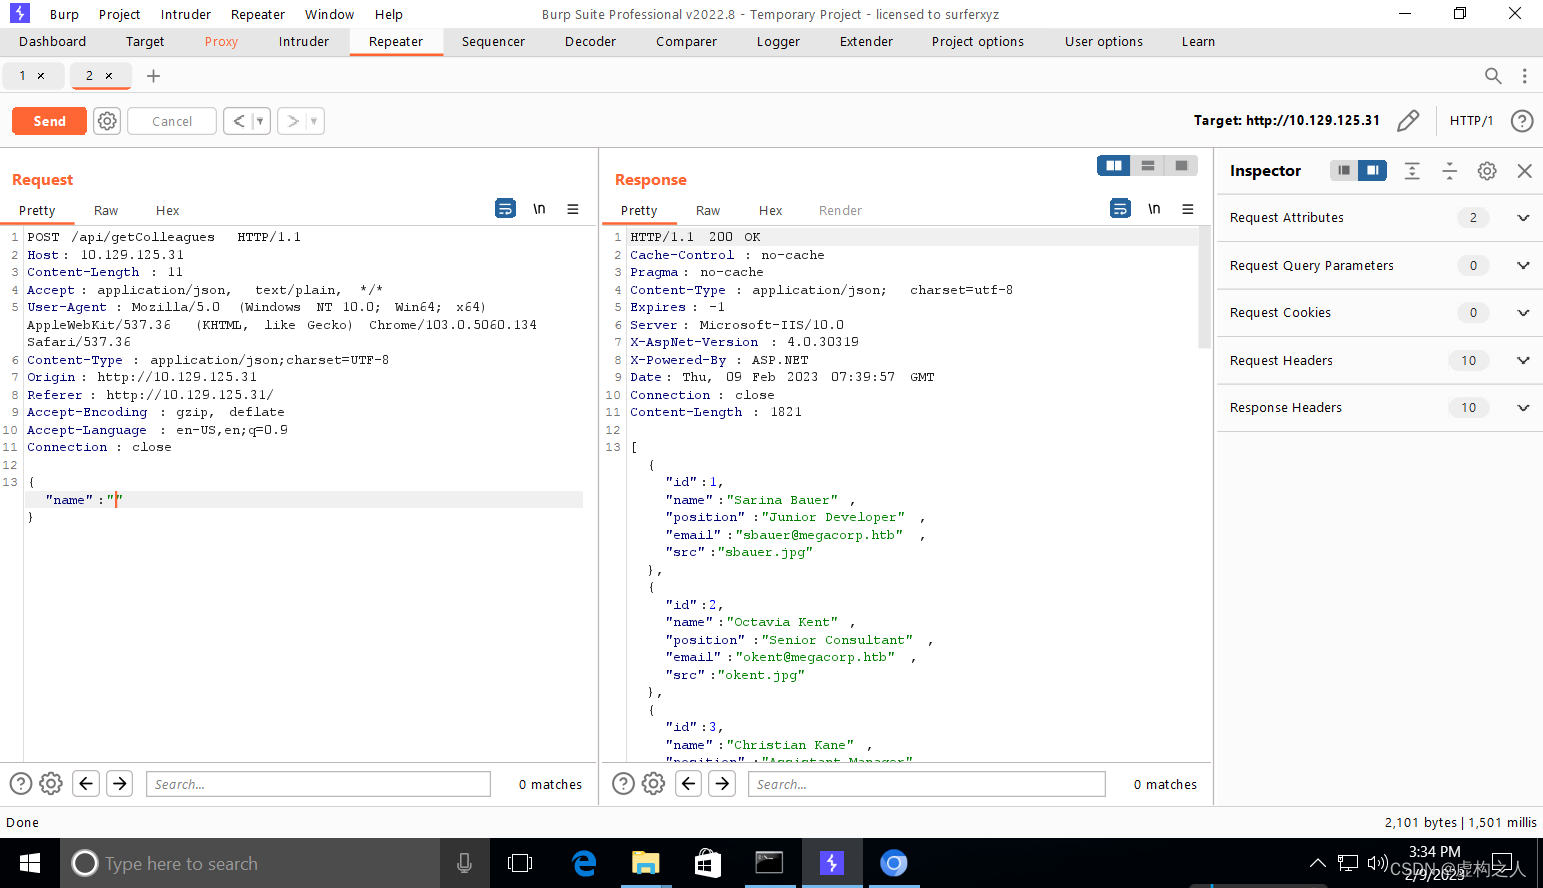Viewport: 1543px width, 888px height.
Task: Open Inspector settings gear
Action: coord(1487,171)
